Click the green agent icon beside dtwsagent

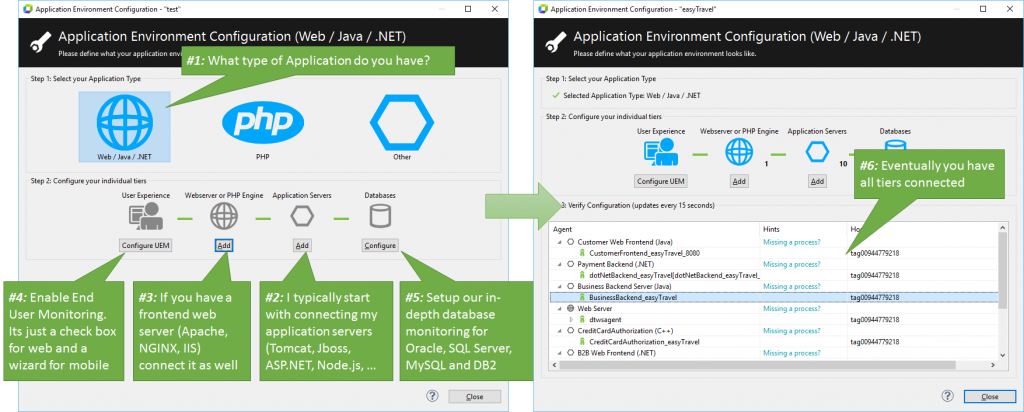point(582,319)
